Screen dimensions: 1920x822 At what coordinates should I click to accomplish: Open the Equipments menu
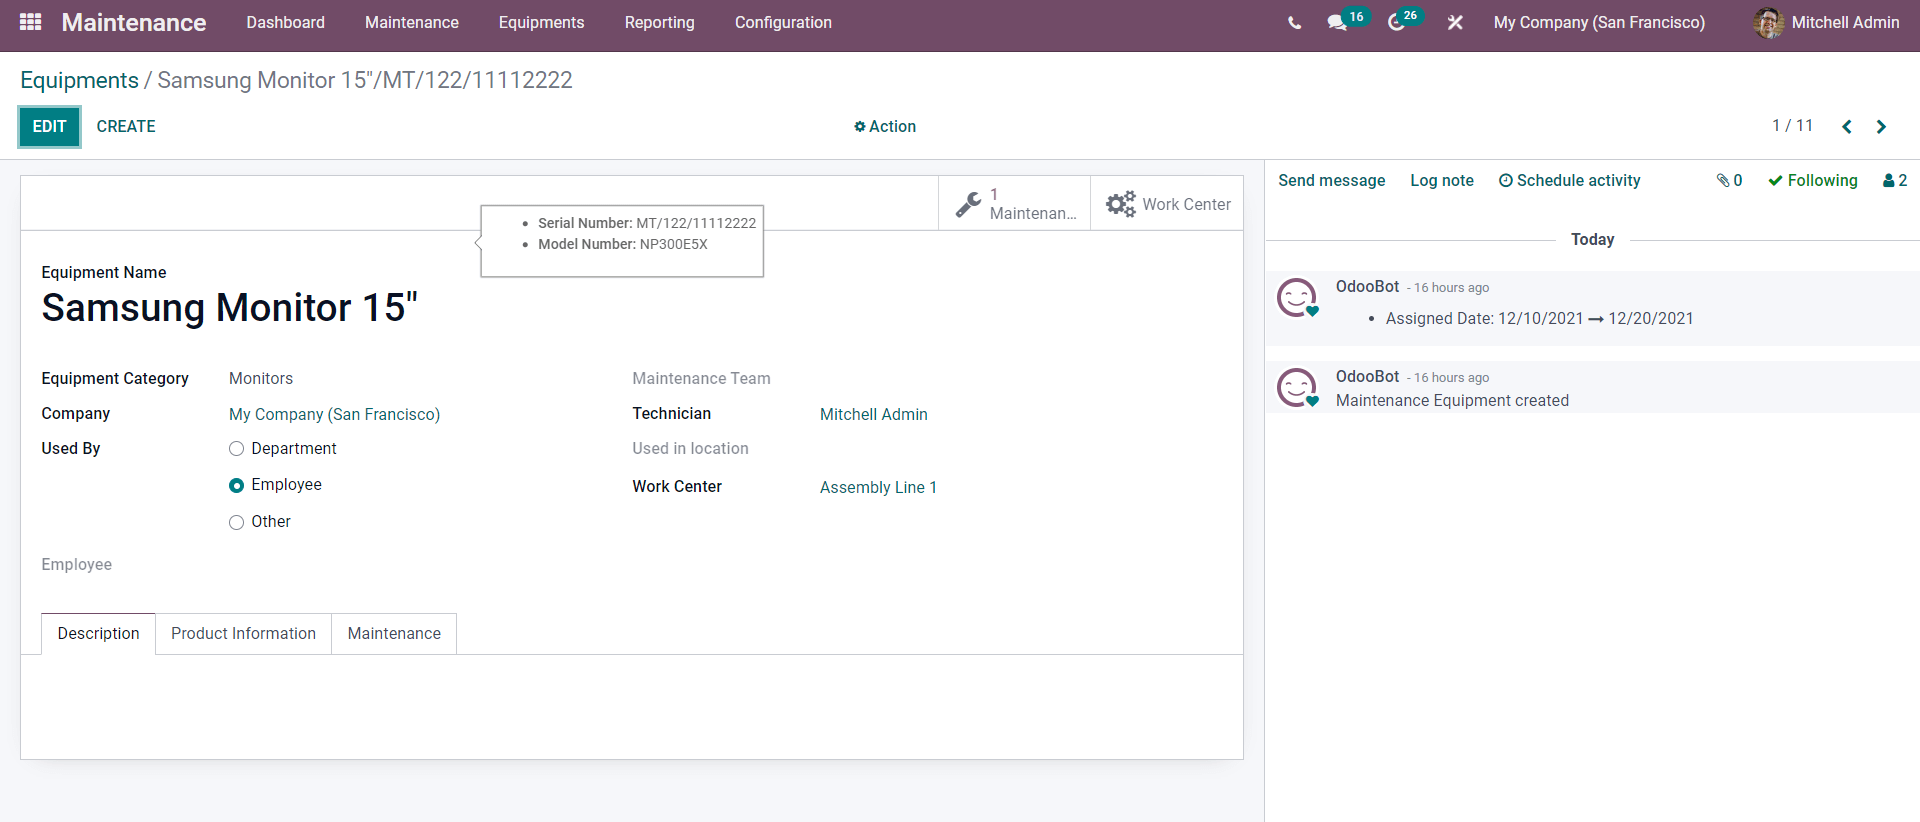click(541, 22)
